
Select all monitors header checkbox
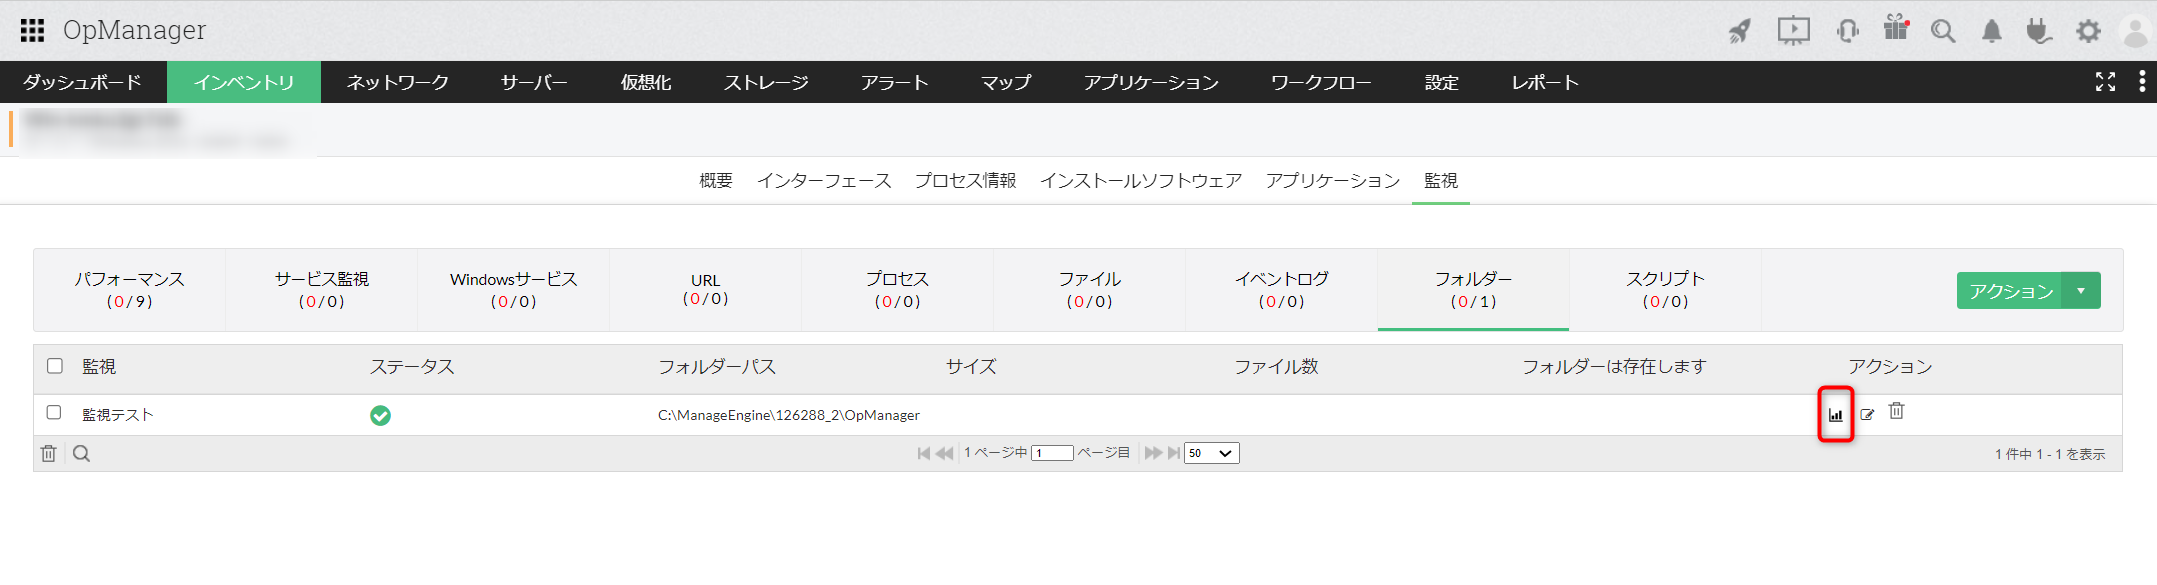coord(55,366)
